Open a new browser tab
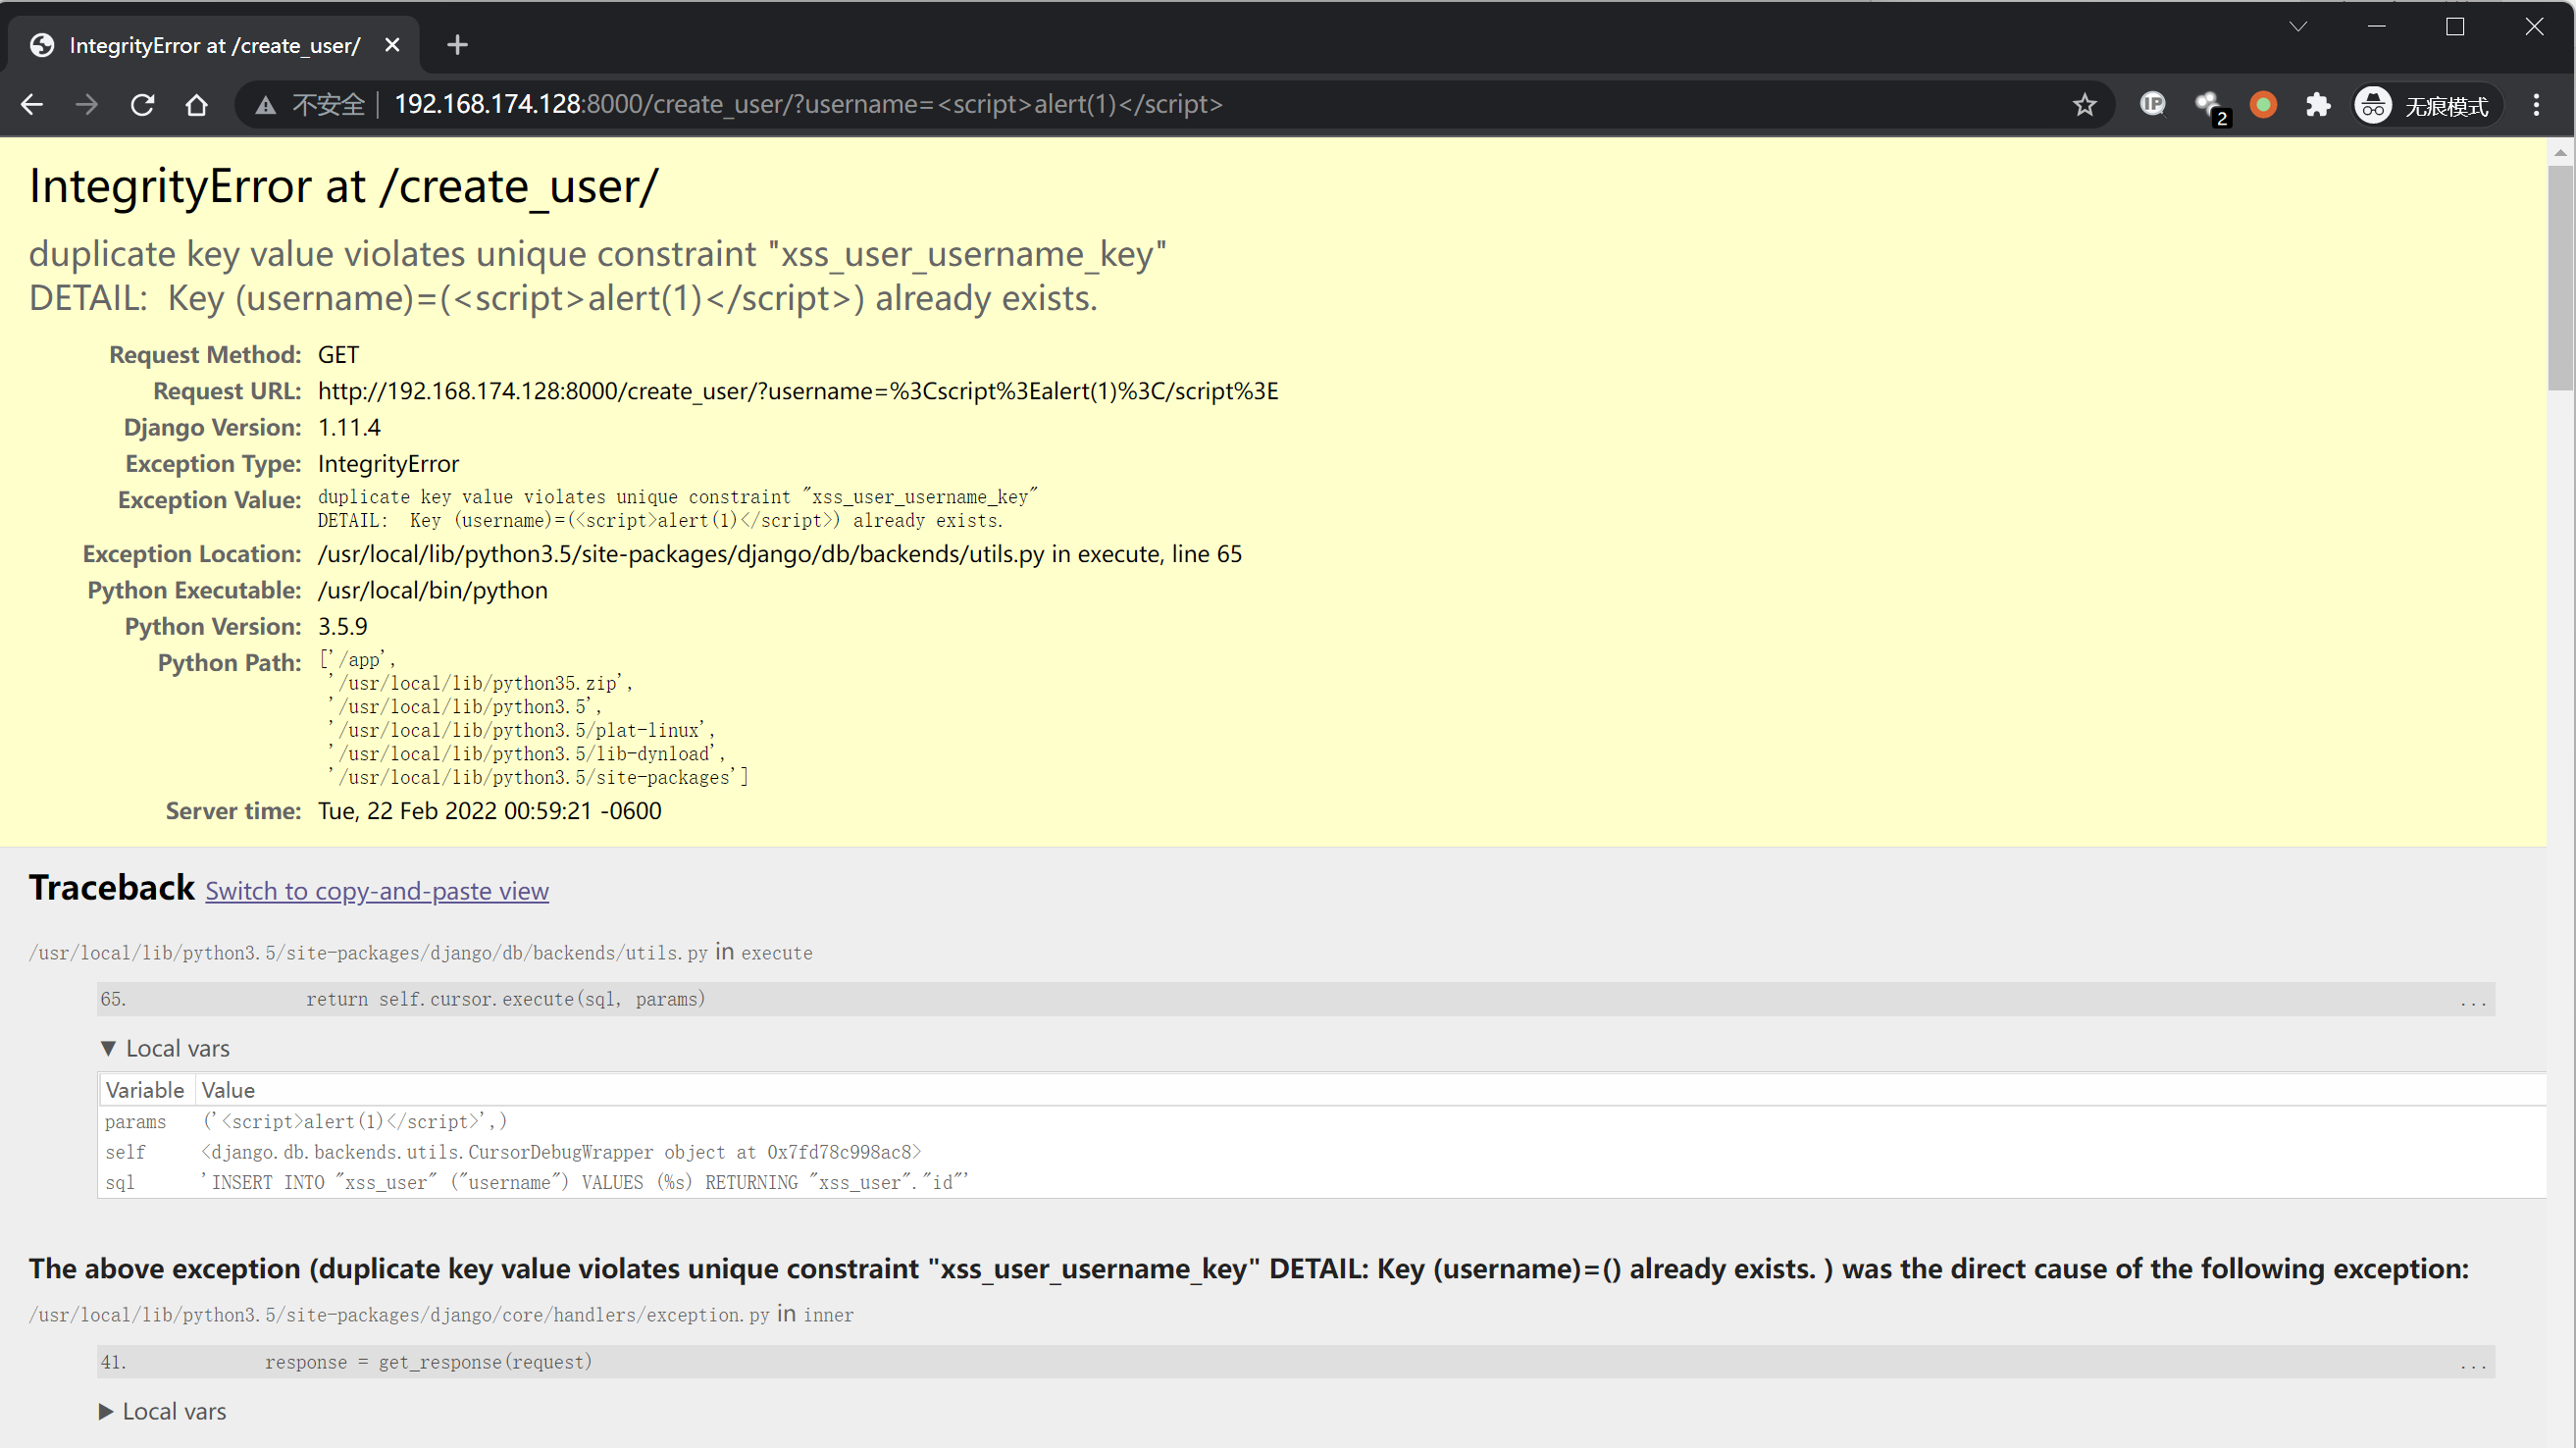The height and width of the screenshot is (1448, 2576). tap(457, 45)
